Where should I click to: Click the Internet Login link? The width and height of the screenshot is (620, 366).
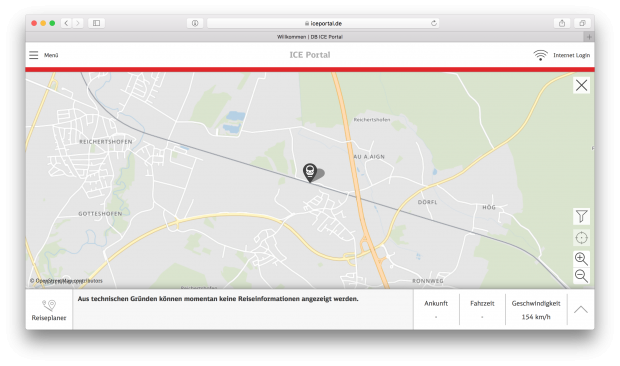(x=571, y=55)
